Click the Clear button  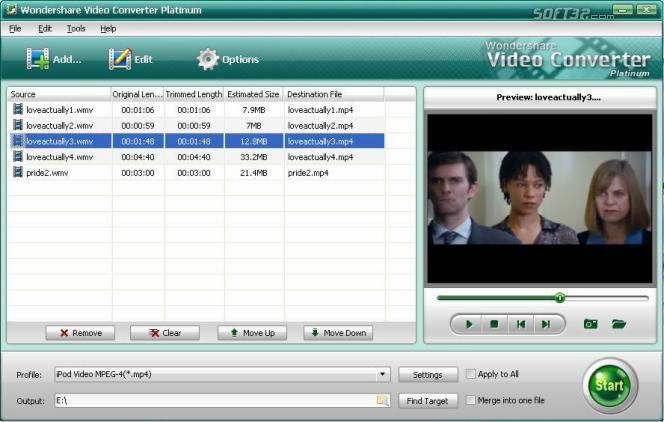point(165,333)
